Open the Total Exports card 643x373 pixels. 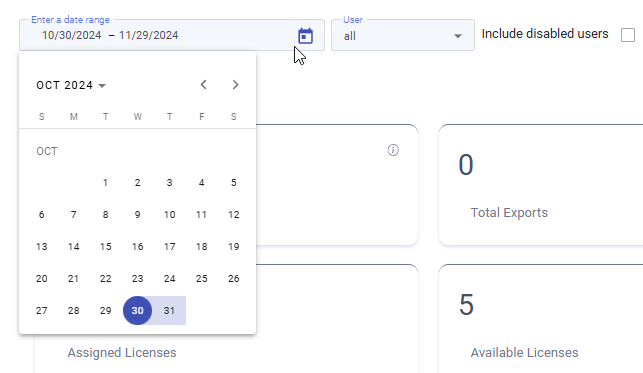coord(541,185)
